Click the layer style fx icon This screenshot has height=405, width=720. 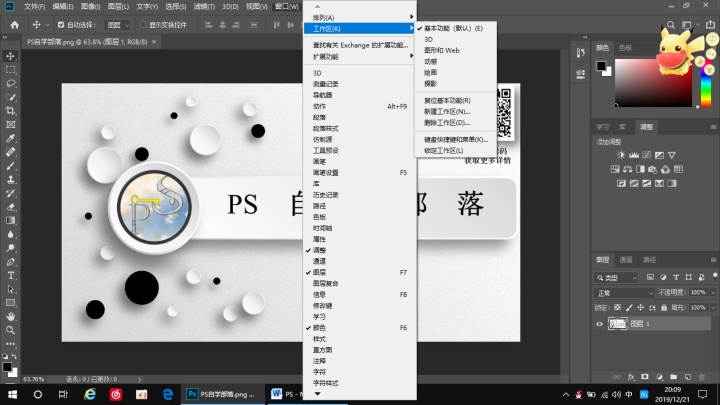[631, 377]
